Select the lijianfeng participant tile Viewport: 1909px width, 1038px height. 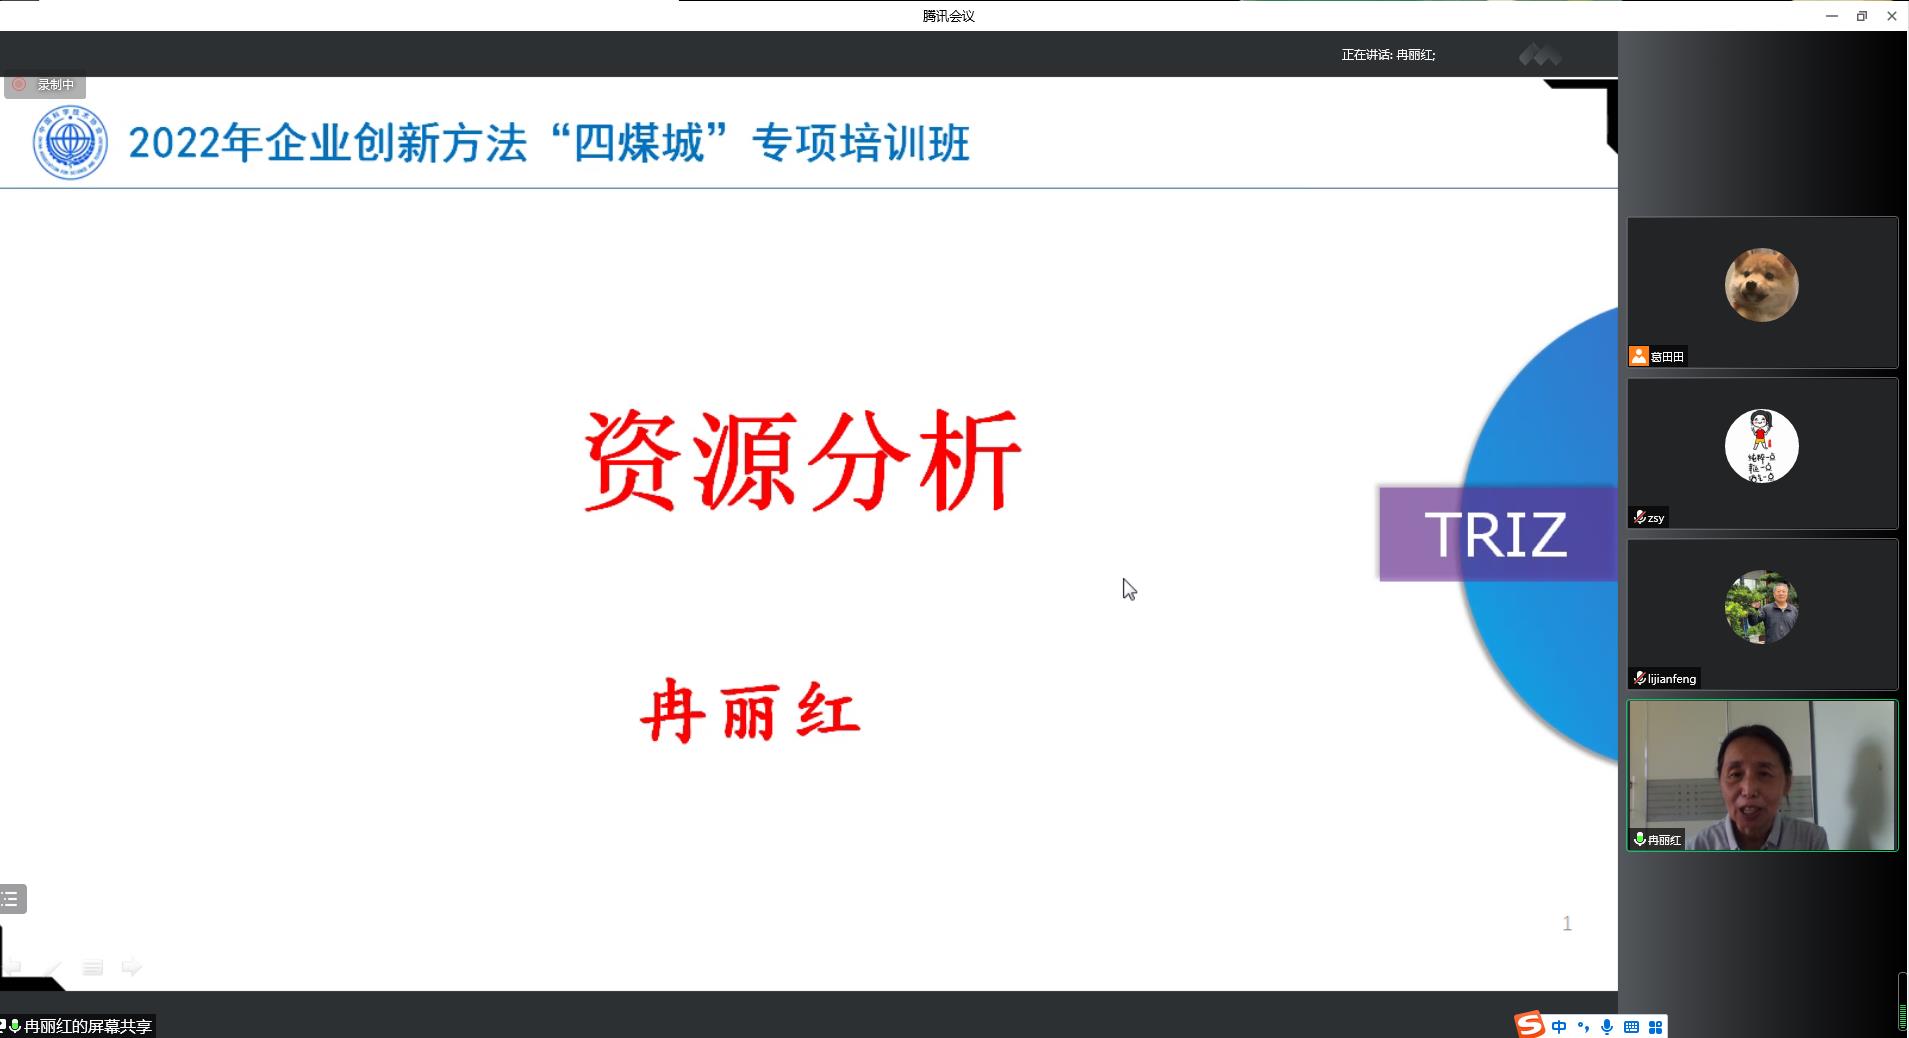(x=1762, y=614)
